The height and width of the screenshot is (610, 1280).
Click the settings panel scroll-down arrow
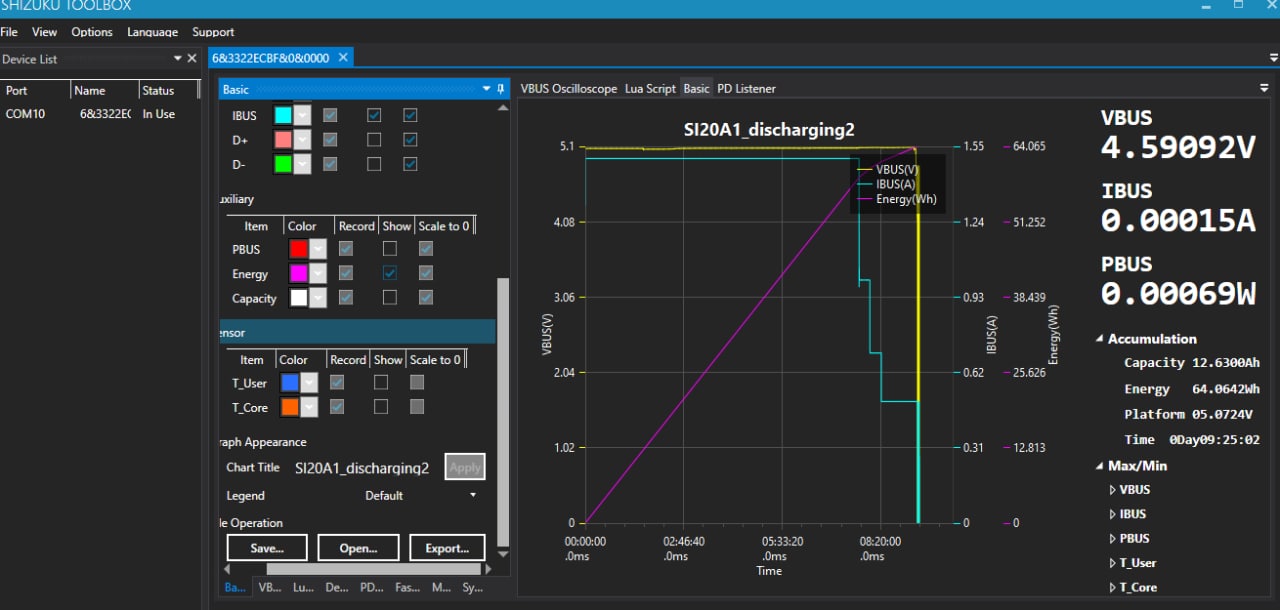click(503, 553)
